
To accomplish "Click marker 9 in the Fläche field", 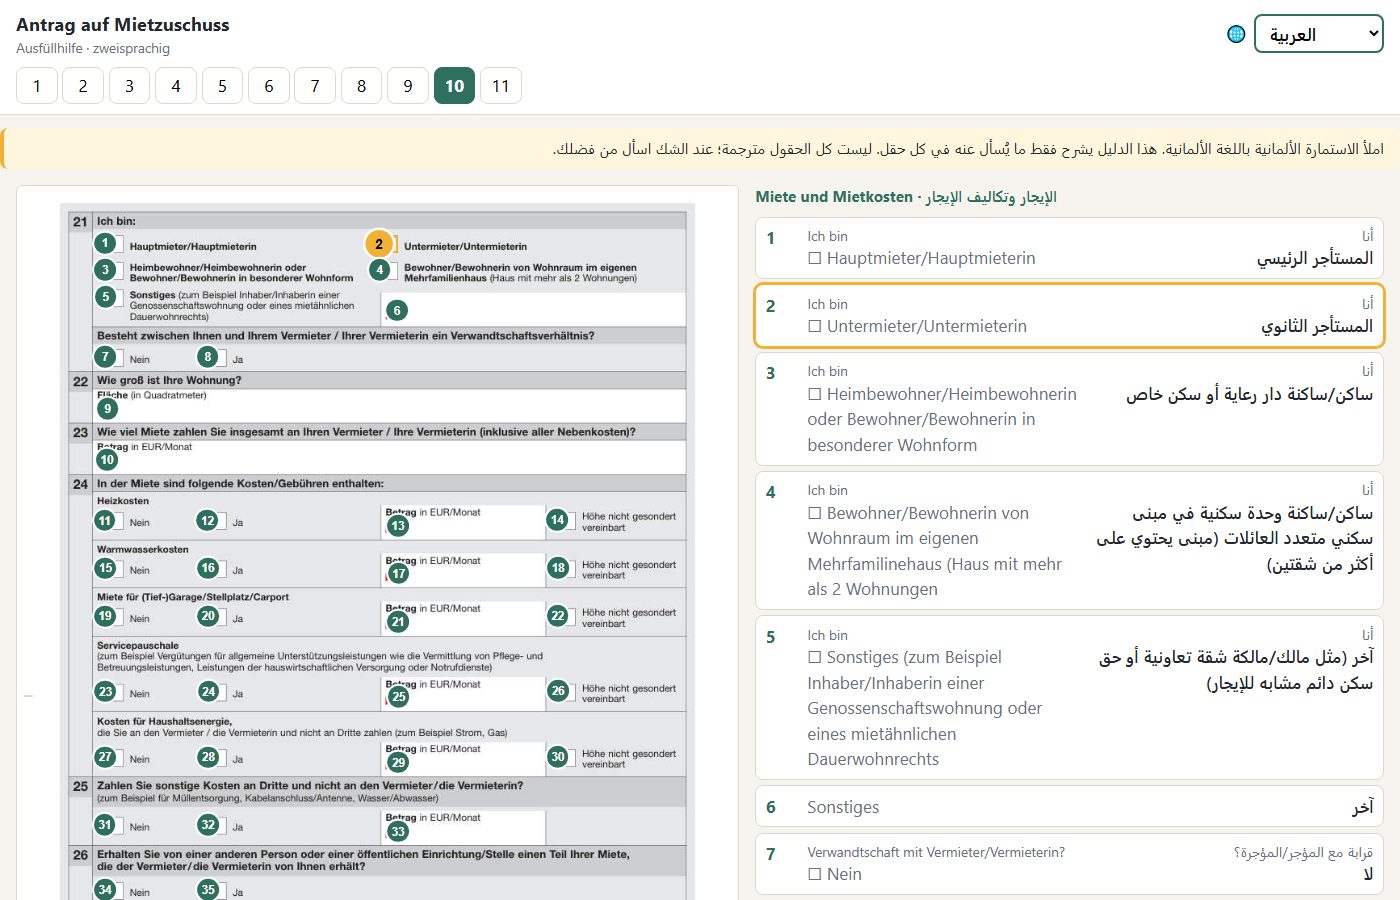I will pos(108,408).
